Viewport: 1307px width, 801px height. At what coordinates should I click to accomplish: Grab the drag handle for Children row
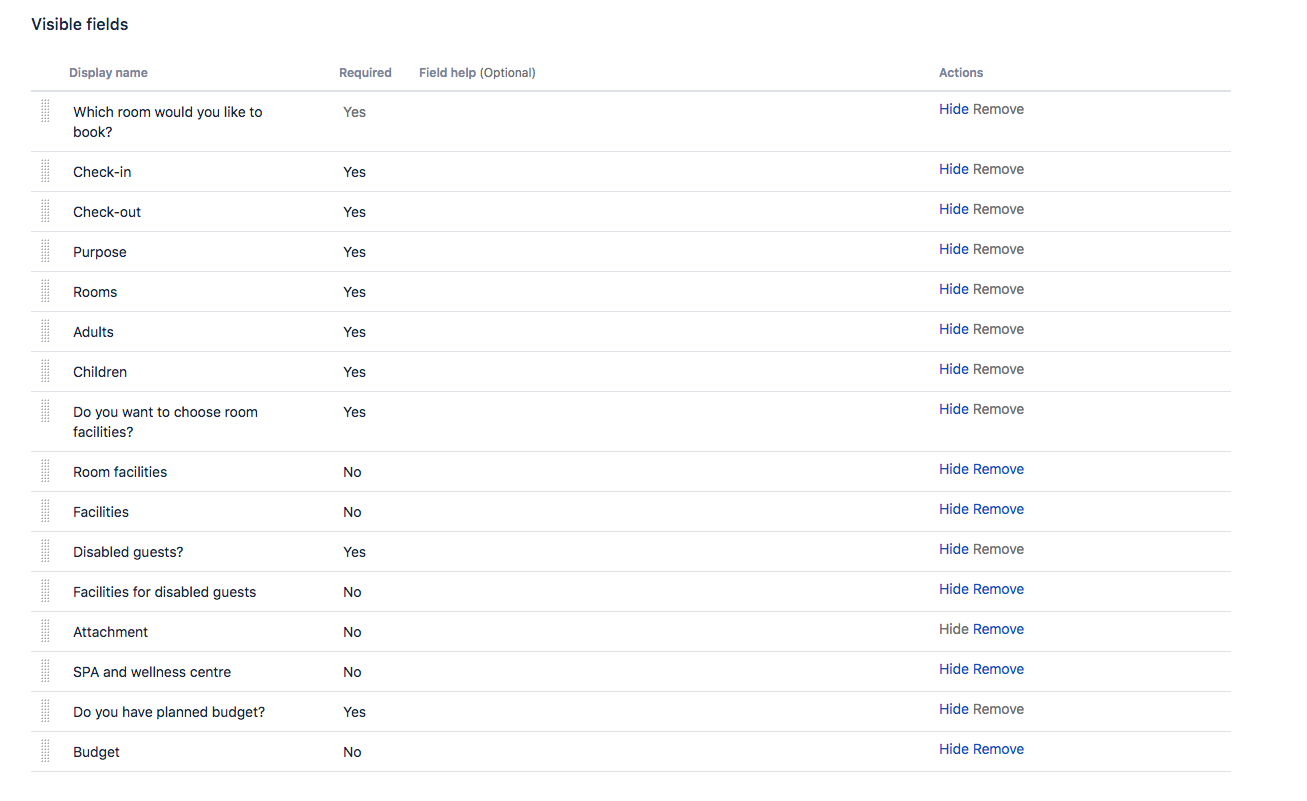coord(45,370)
